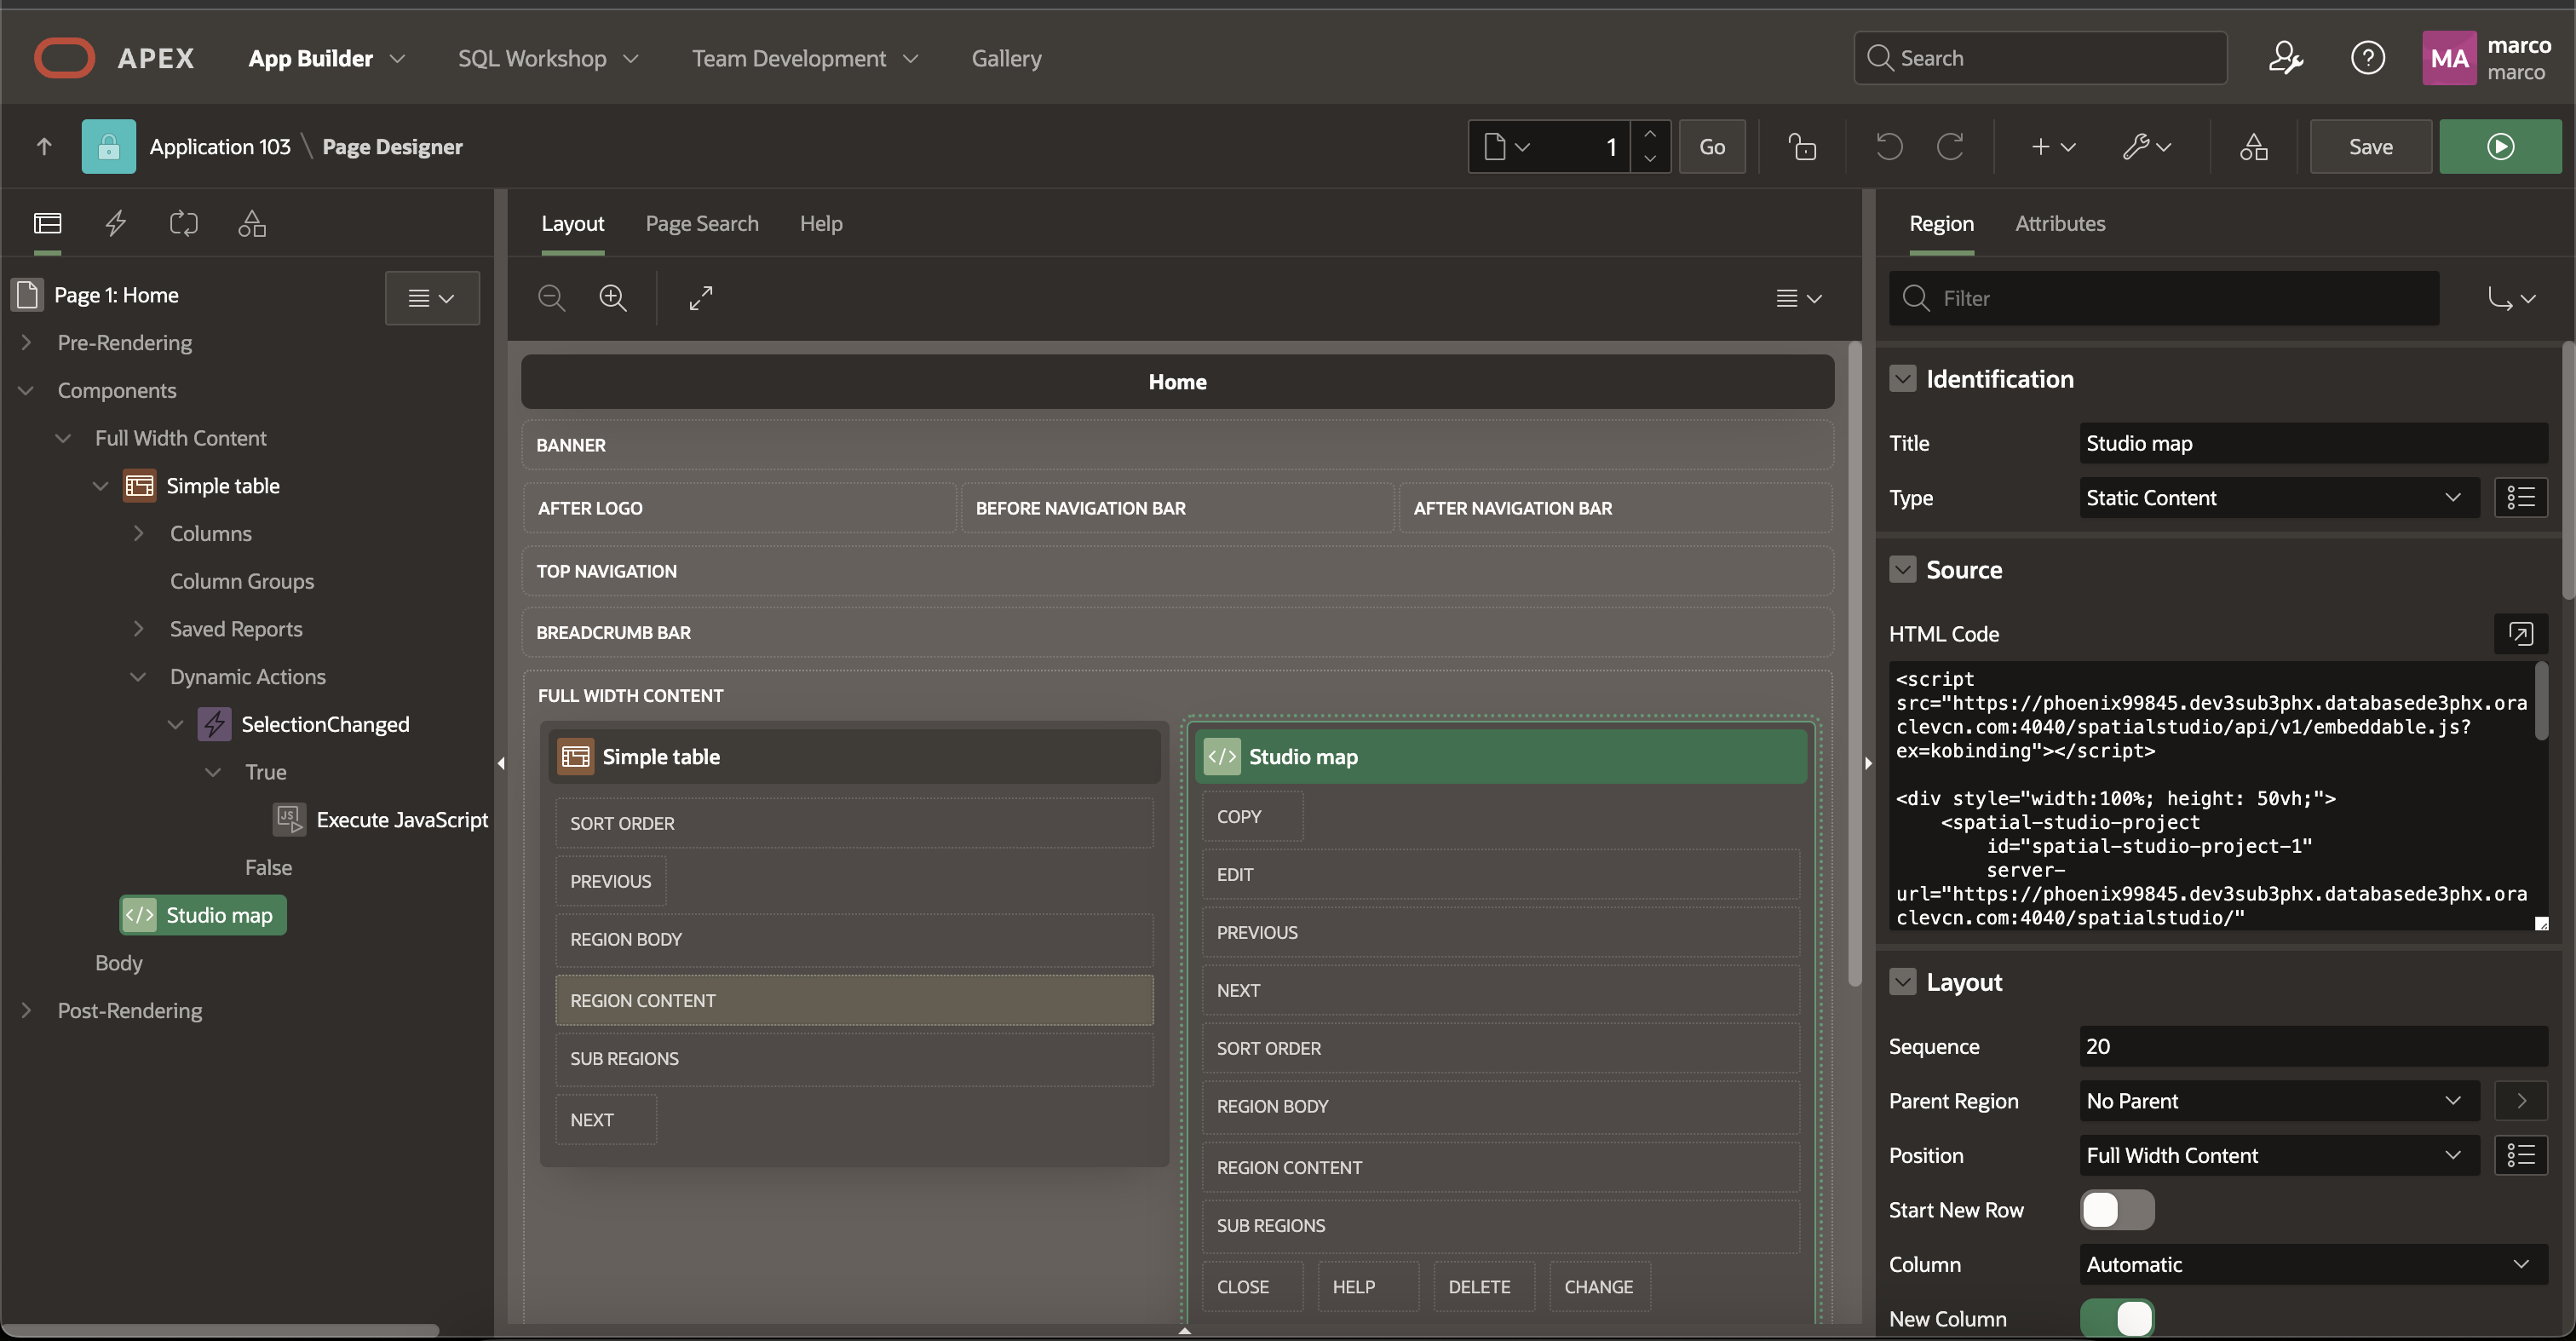Open the Shared Components tab icon
Image resolution: width=2576 pixels, height=1341 pixels.
pos(251,223)
